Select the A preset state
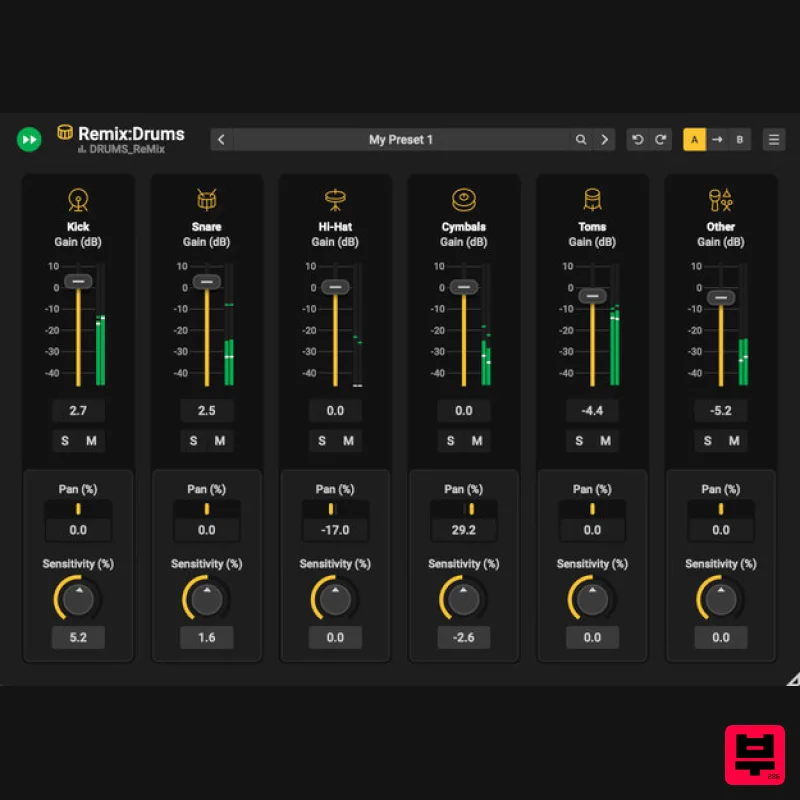 694,139
